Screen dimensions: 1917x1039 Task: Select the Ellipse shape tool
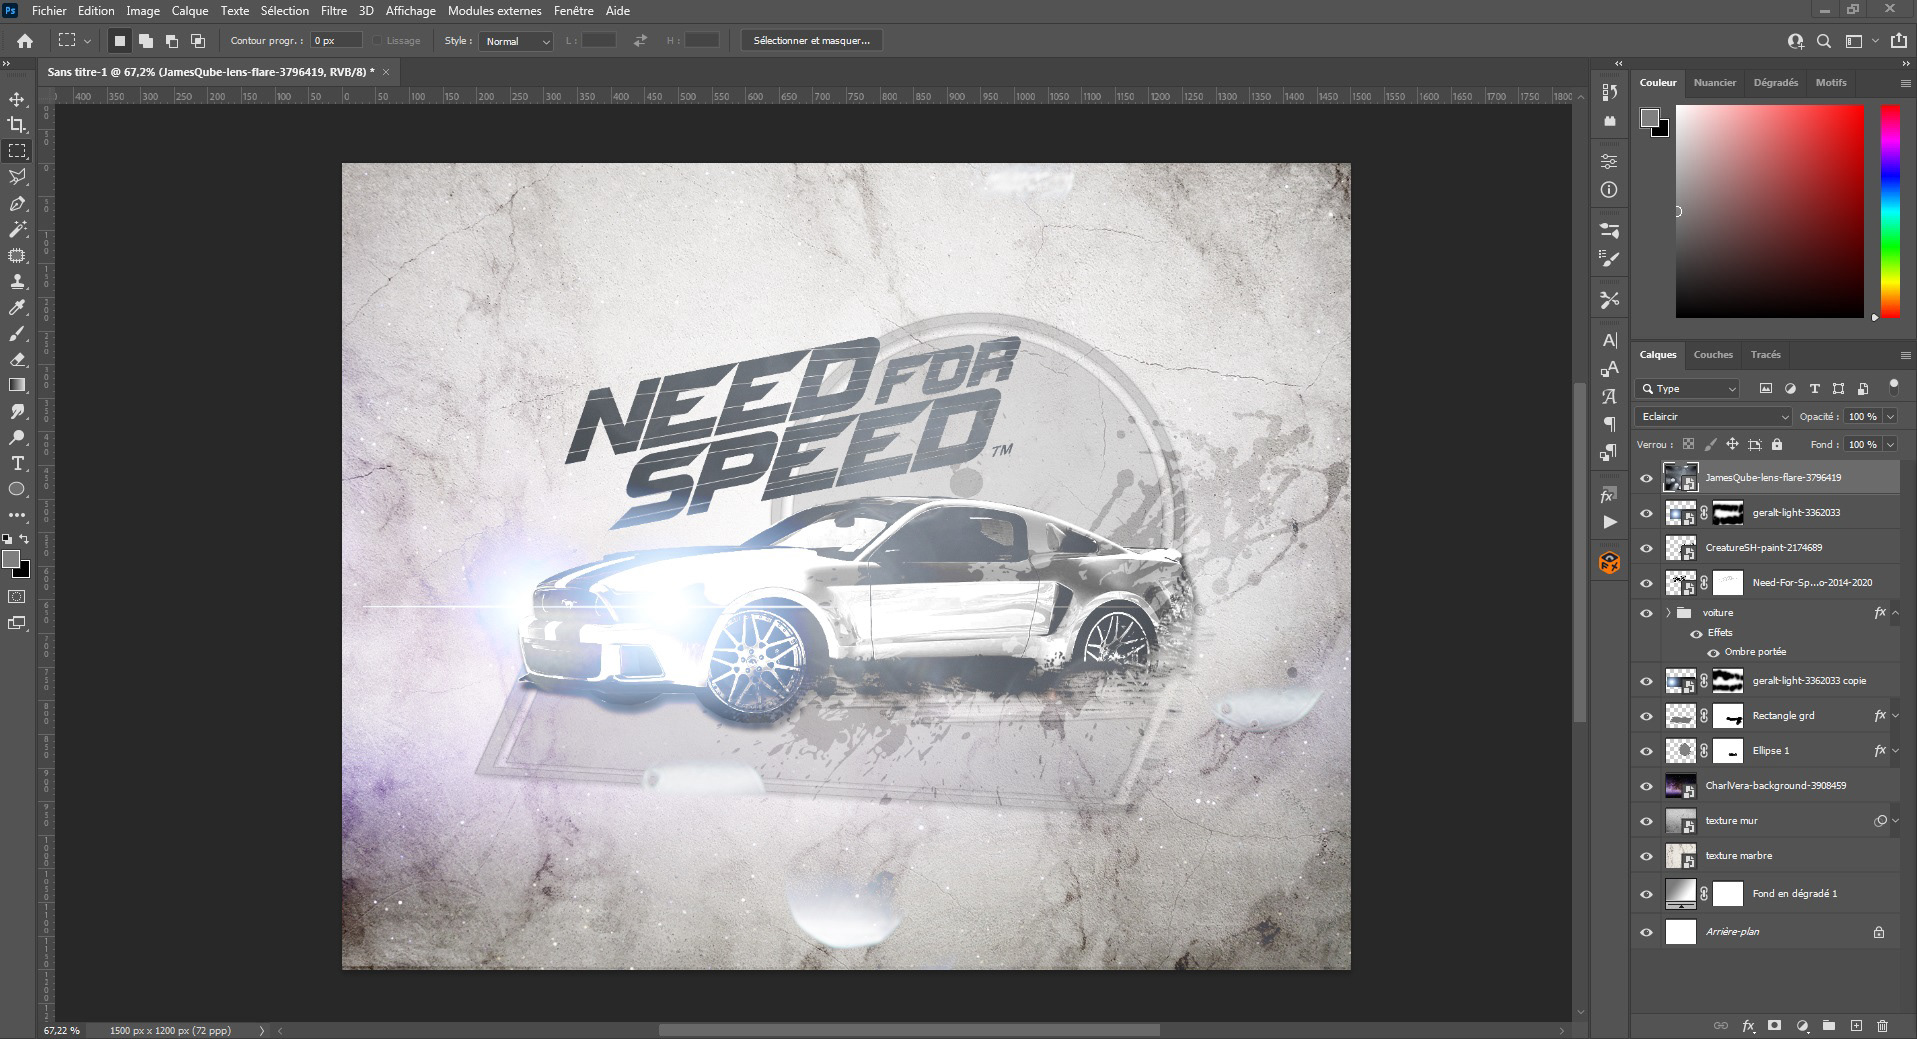pos(17,489)
